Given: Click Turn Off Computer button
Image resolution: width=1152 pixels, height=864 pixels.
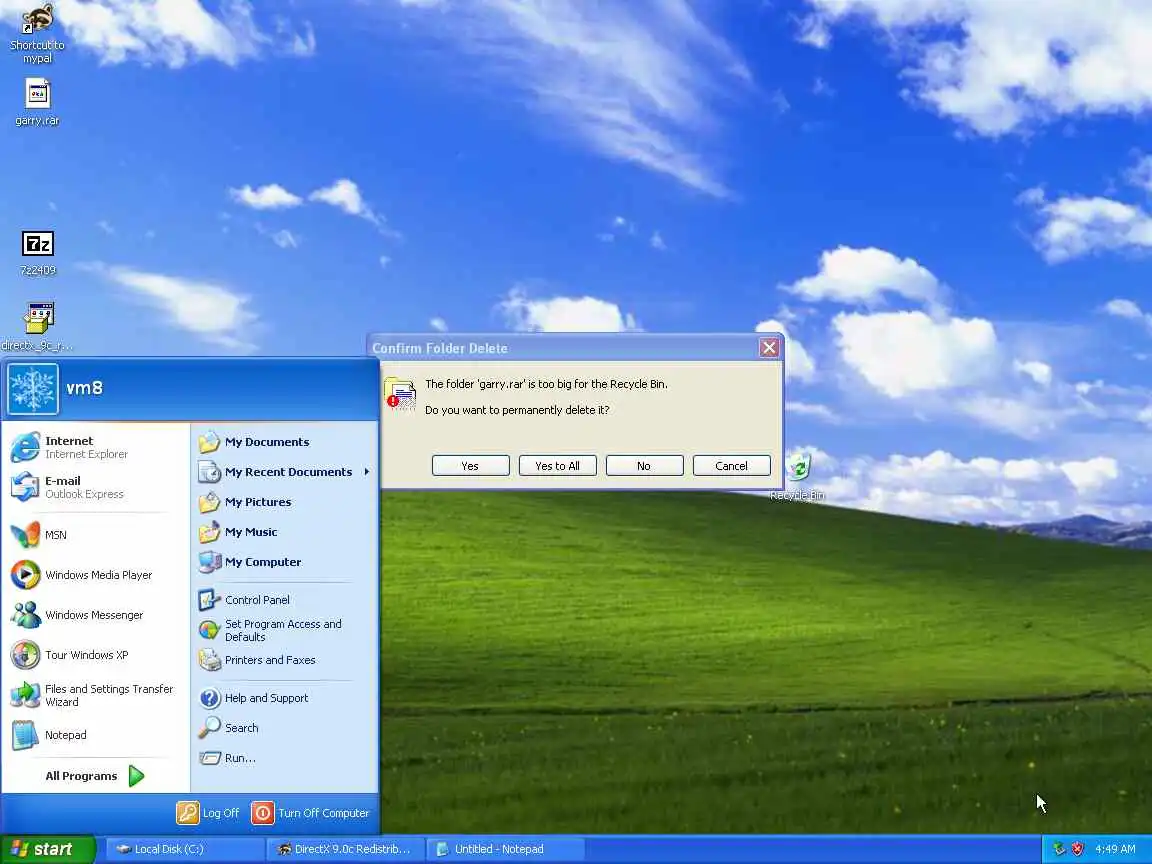Looking at the screenshot, I should (311, 813).
